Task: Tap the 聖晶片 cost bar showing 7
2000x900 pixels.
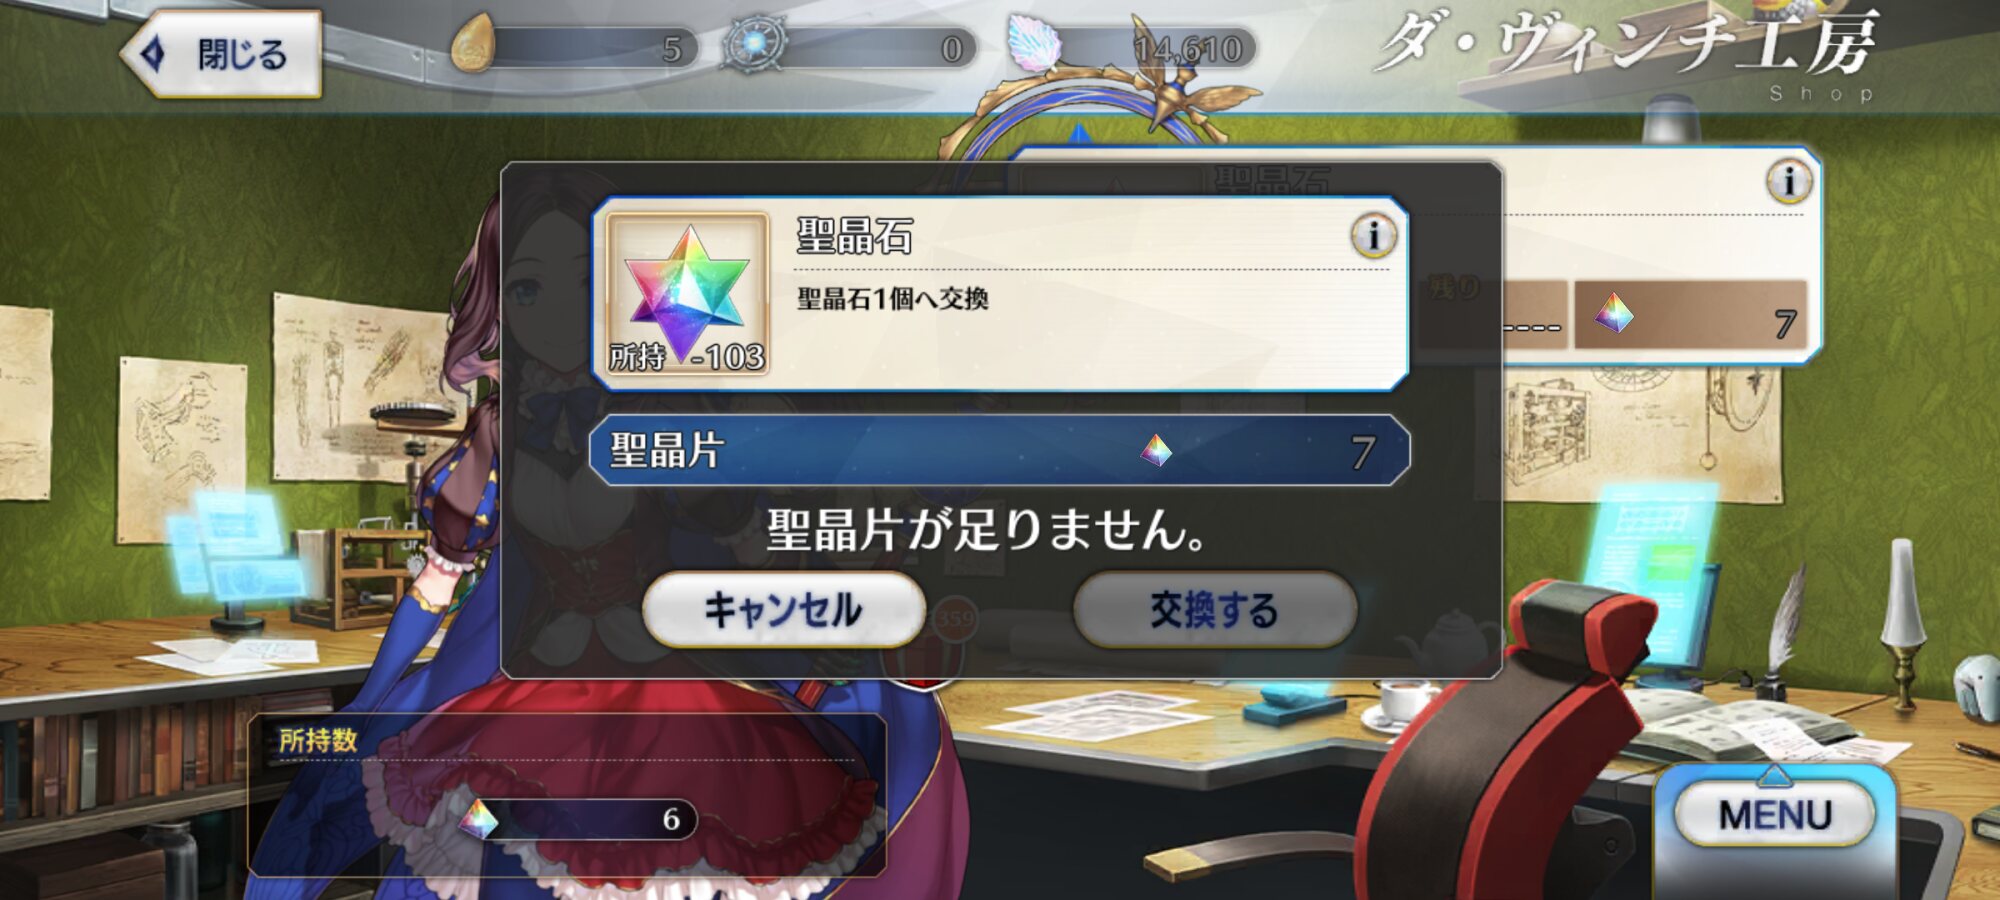Action: (1000, 451)
